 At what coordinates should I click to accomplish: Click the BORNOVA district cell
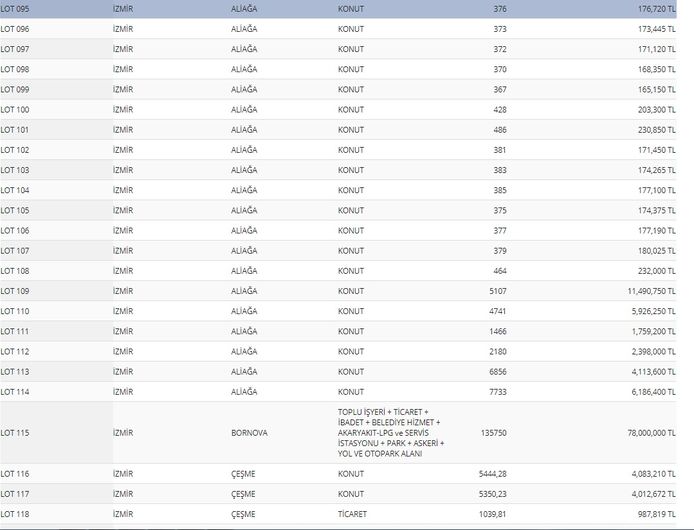coord(250,432)
